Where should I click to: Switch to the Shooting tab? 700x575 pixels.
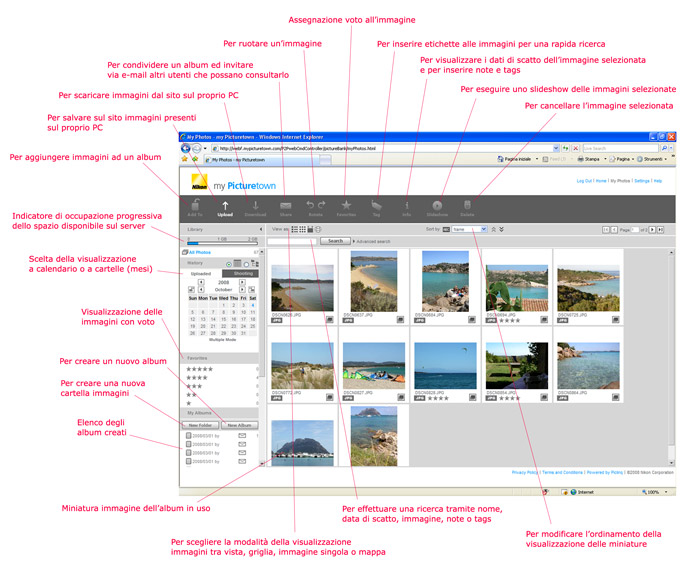pos(241,274)
